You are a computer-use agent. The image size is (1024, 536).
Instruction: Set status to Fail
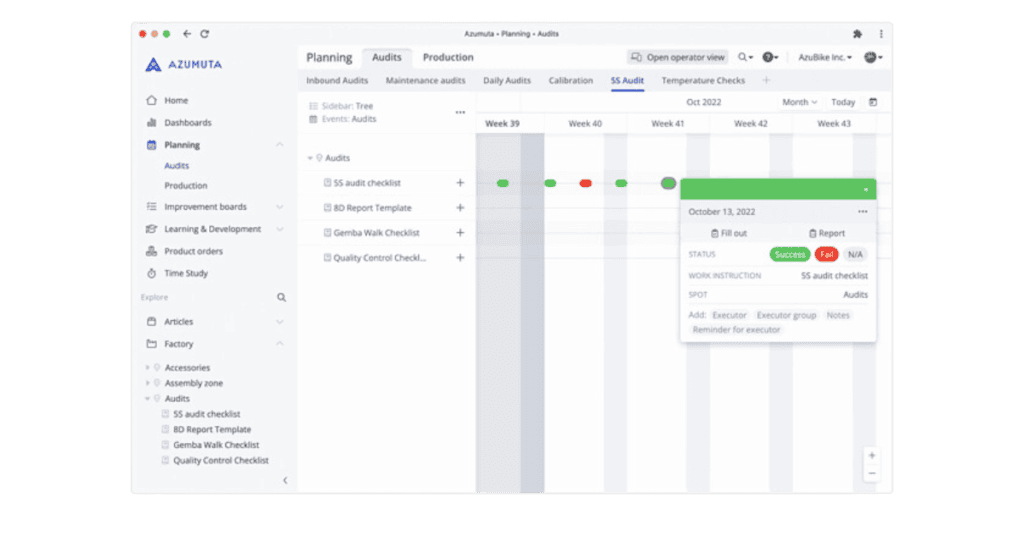click(x=827, y=255)
